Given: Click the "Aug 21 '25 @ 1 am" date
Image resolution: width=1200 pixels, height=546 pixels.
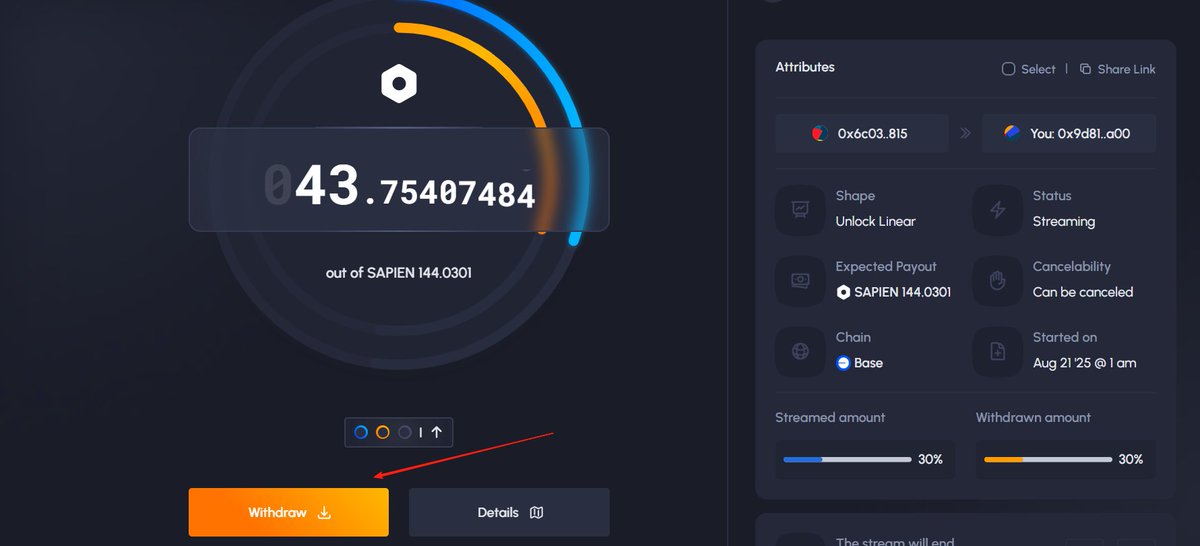Looking at the screenshot, I should coord(1084,363).
